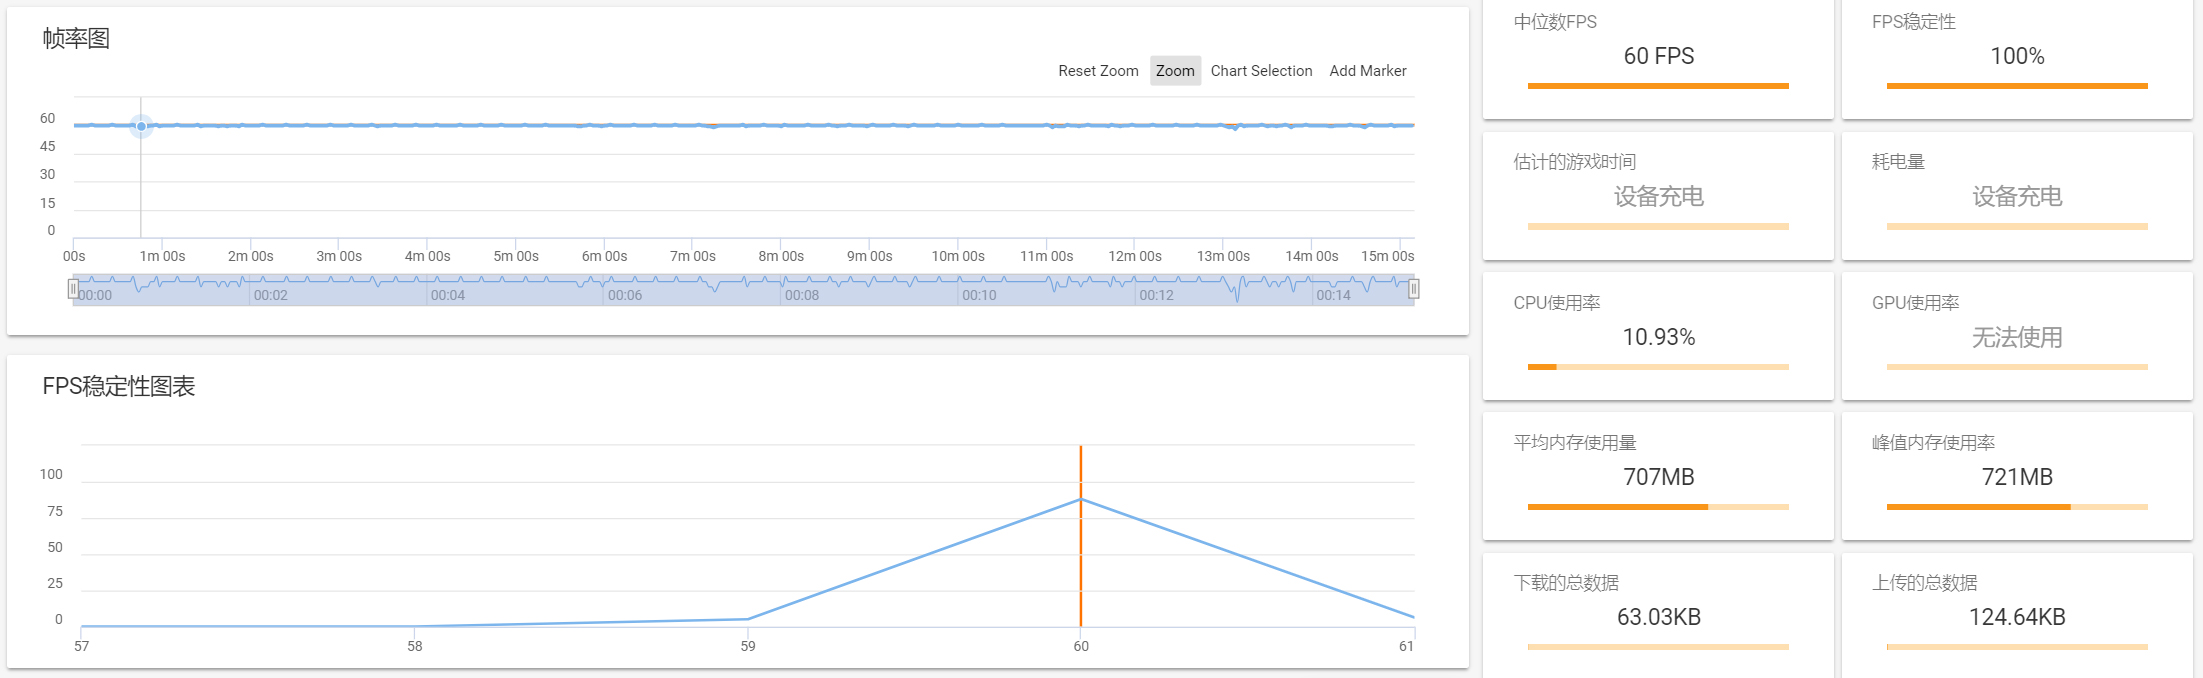
Task: Grab the left handle of range navigator
Action: 73,289
